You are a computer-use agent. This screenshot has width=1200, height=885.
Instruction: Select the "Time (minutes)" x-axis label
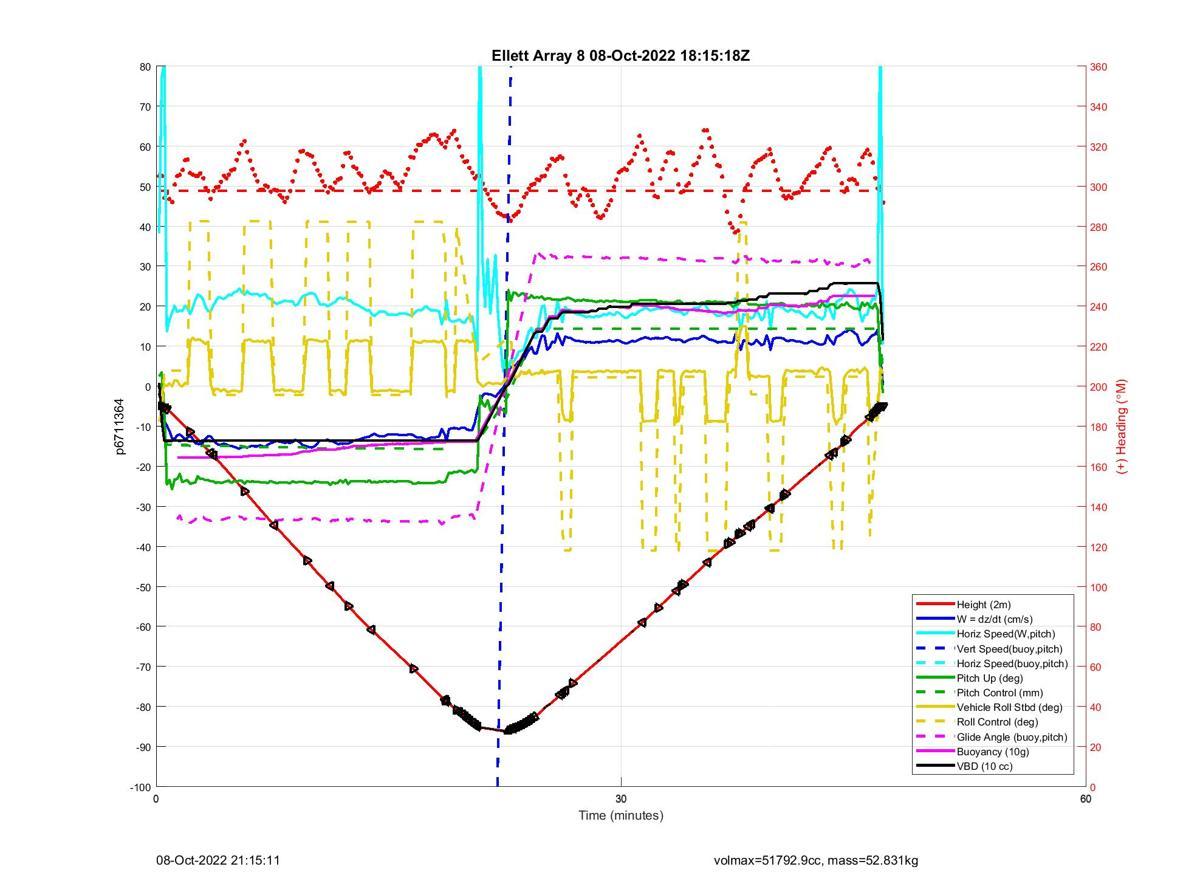620,815
